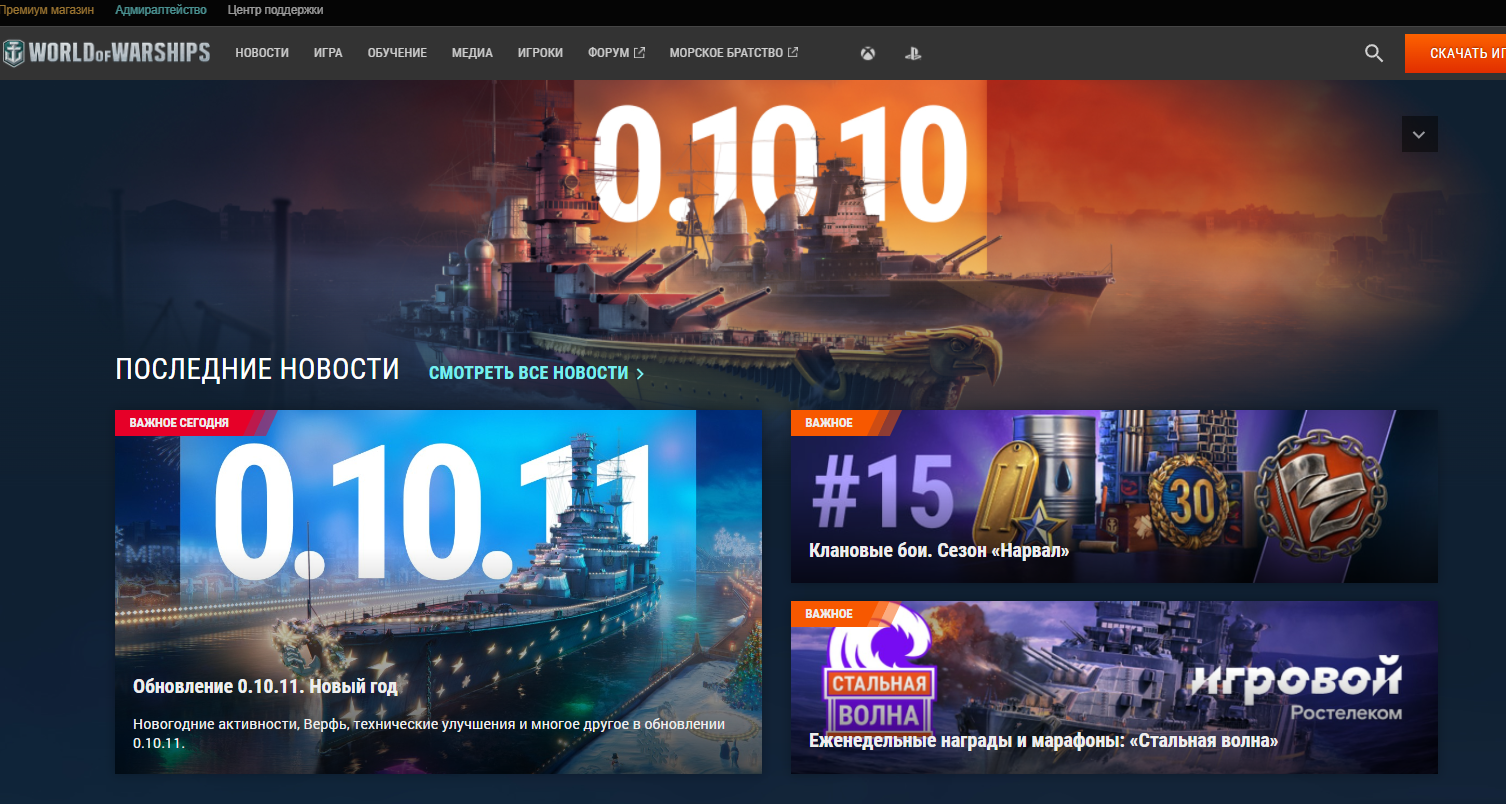Click external-link icon next to ФОРУМ
The image size is (1506, 804).
639,53
